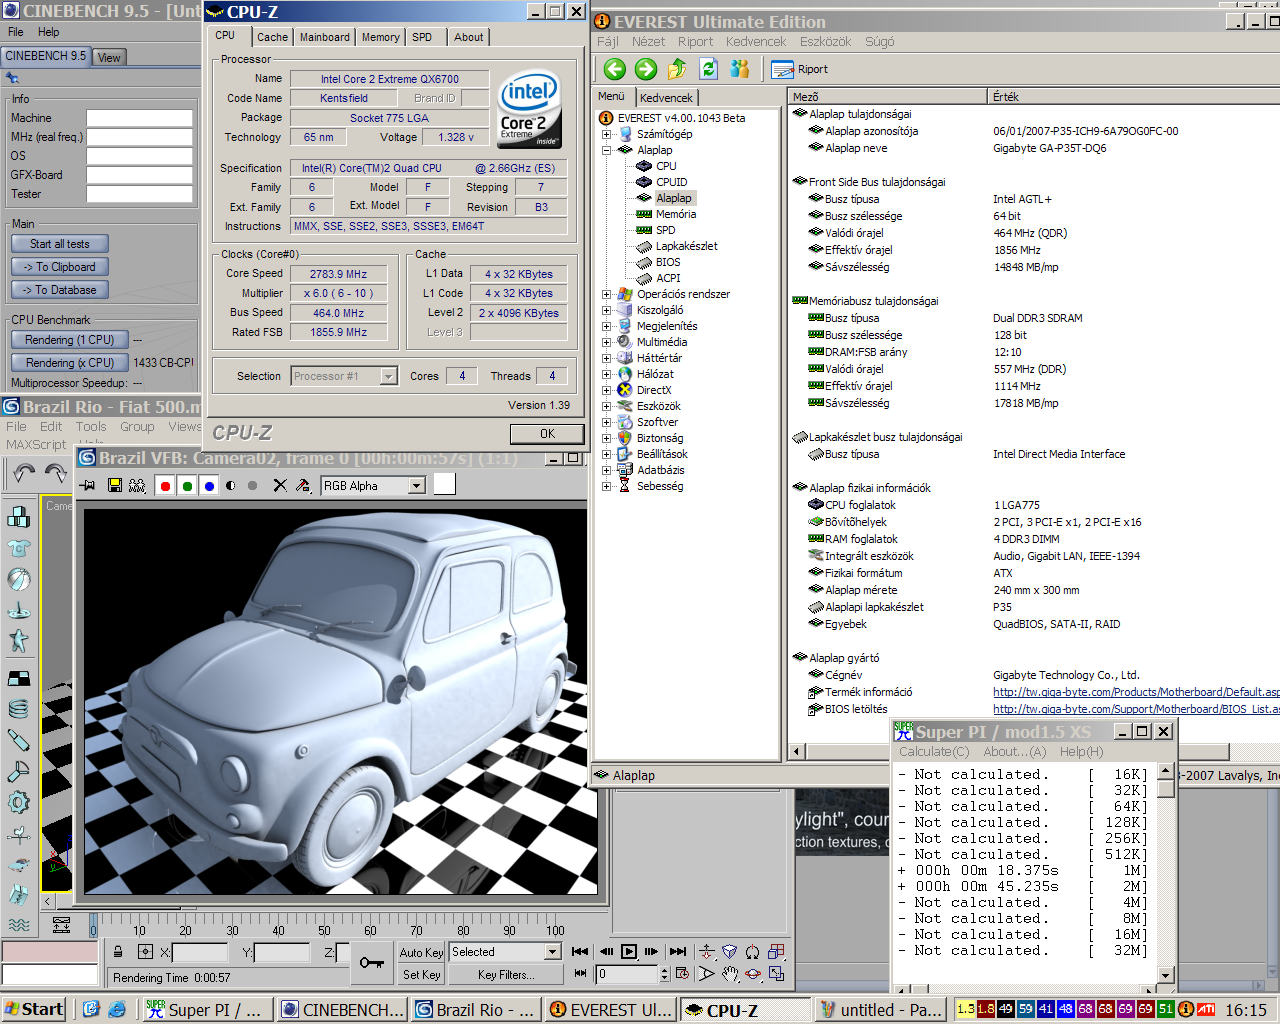Click the EVEREST refresh icon
The image size is (1280, 1024).
tap(709, 69)
